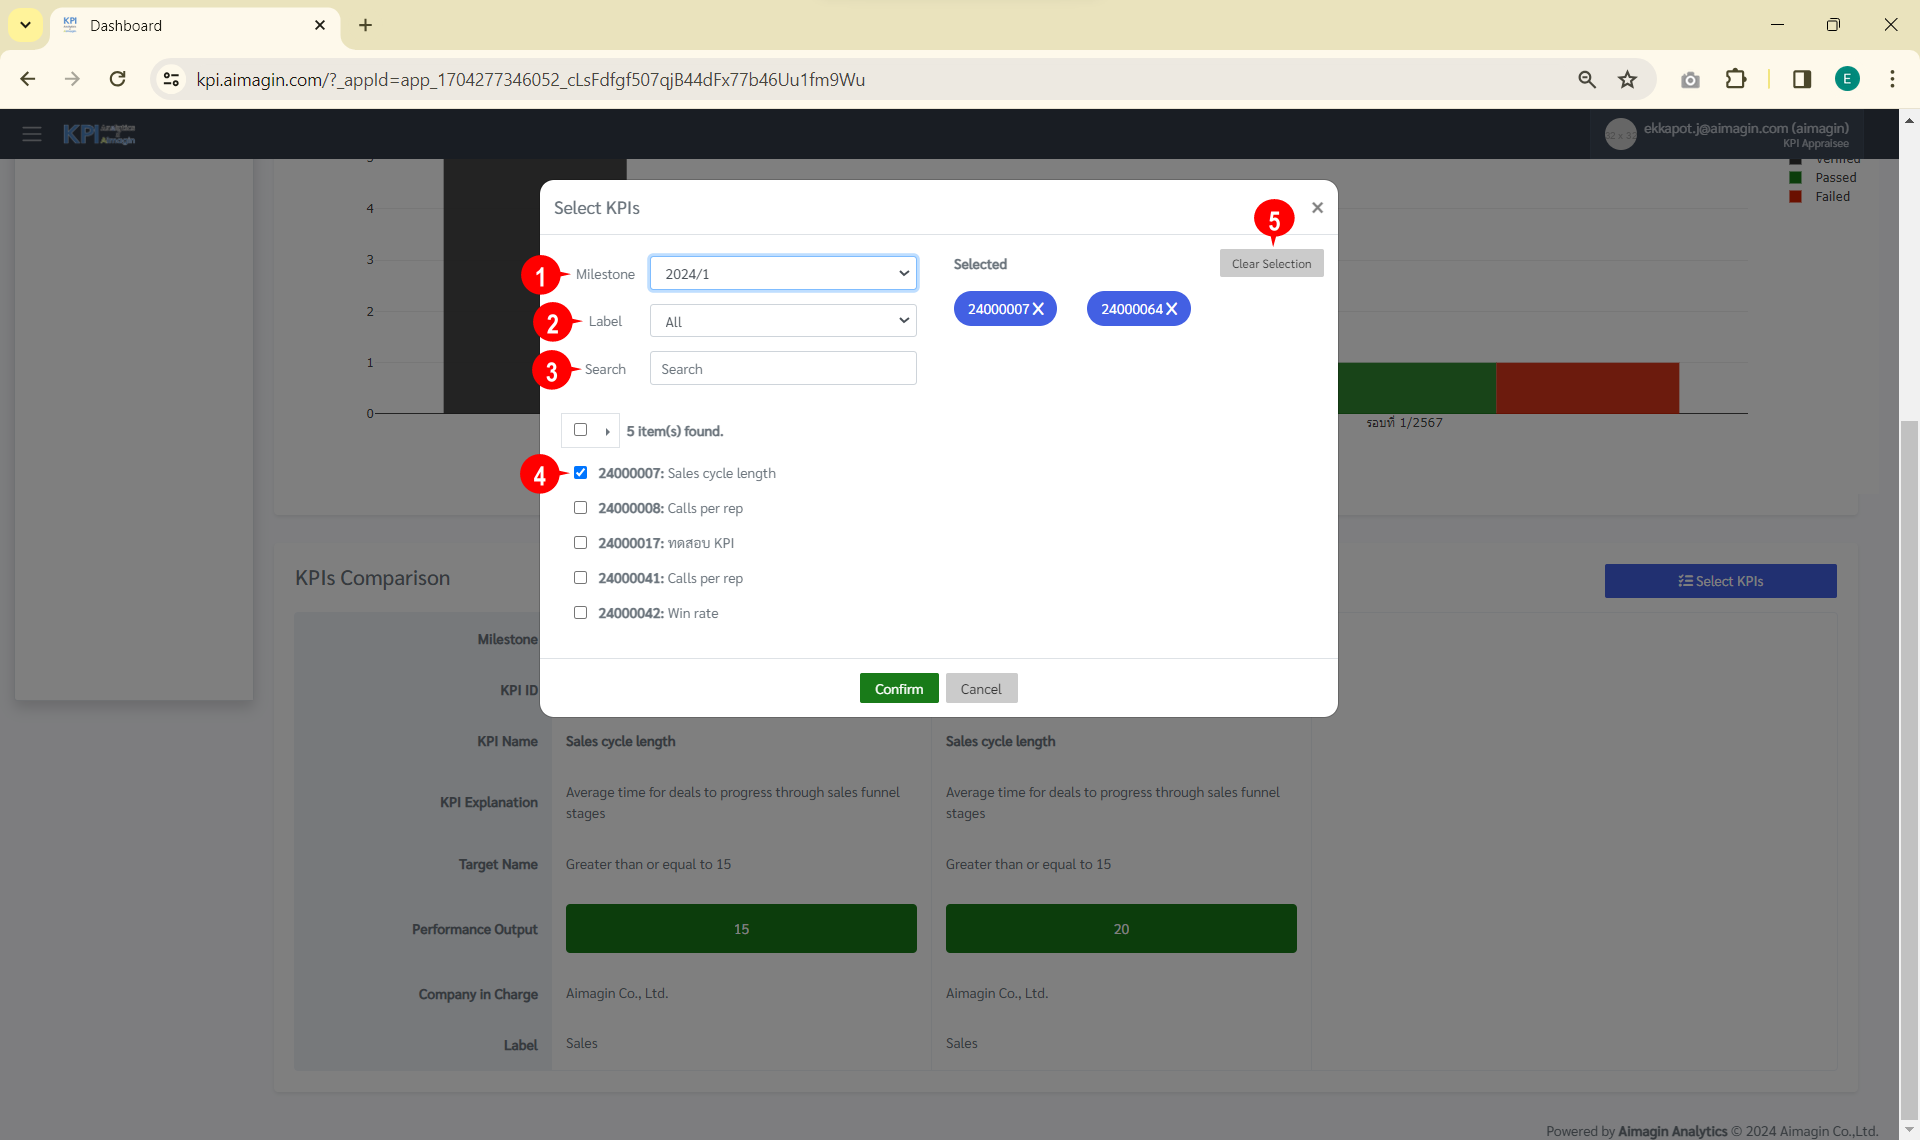Open the Extensions puzzle icon
This screenshot has height=1140, width=1920.
[1736, 79]
